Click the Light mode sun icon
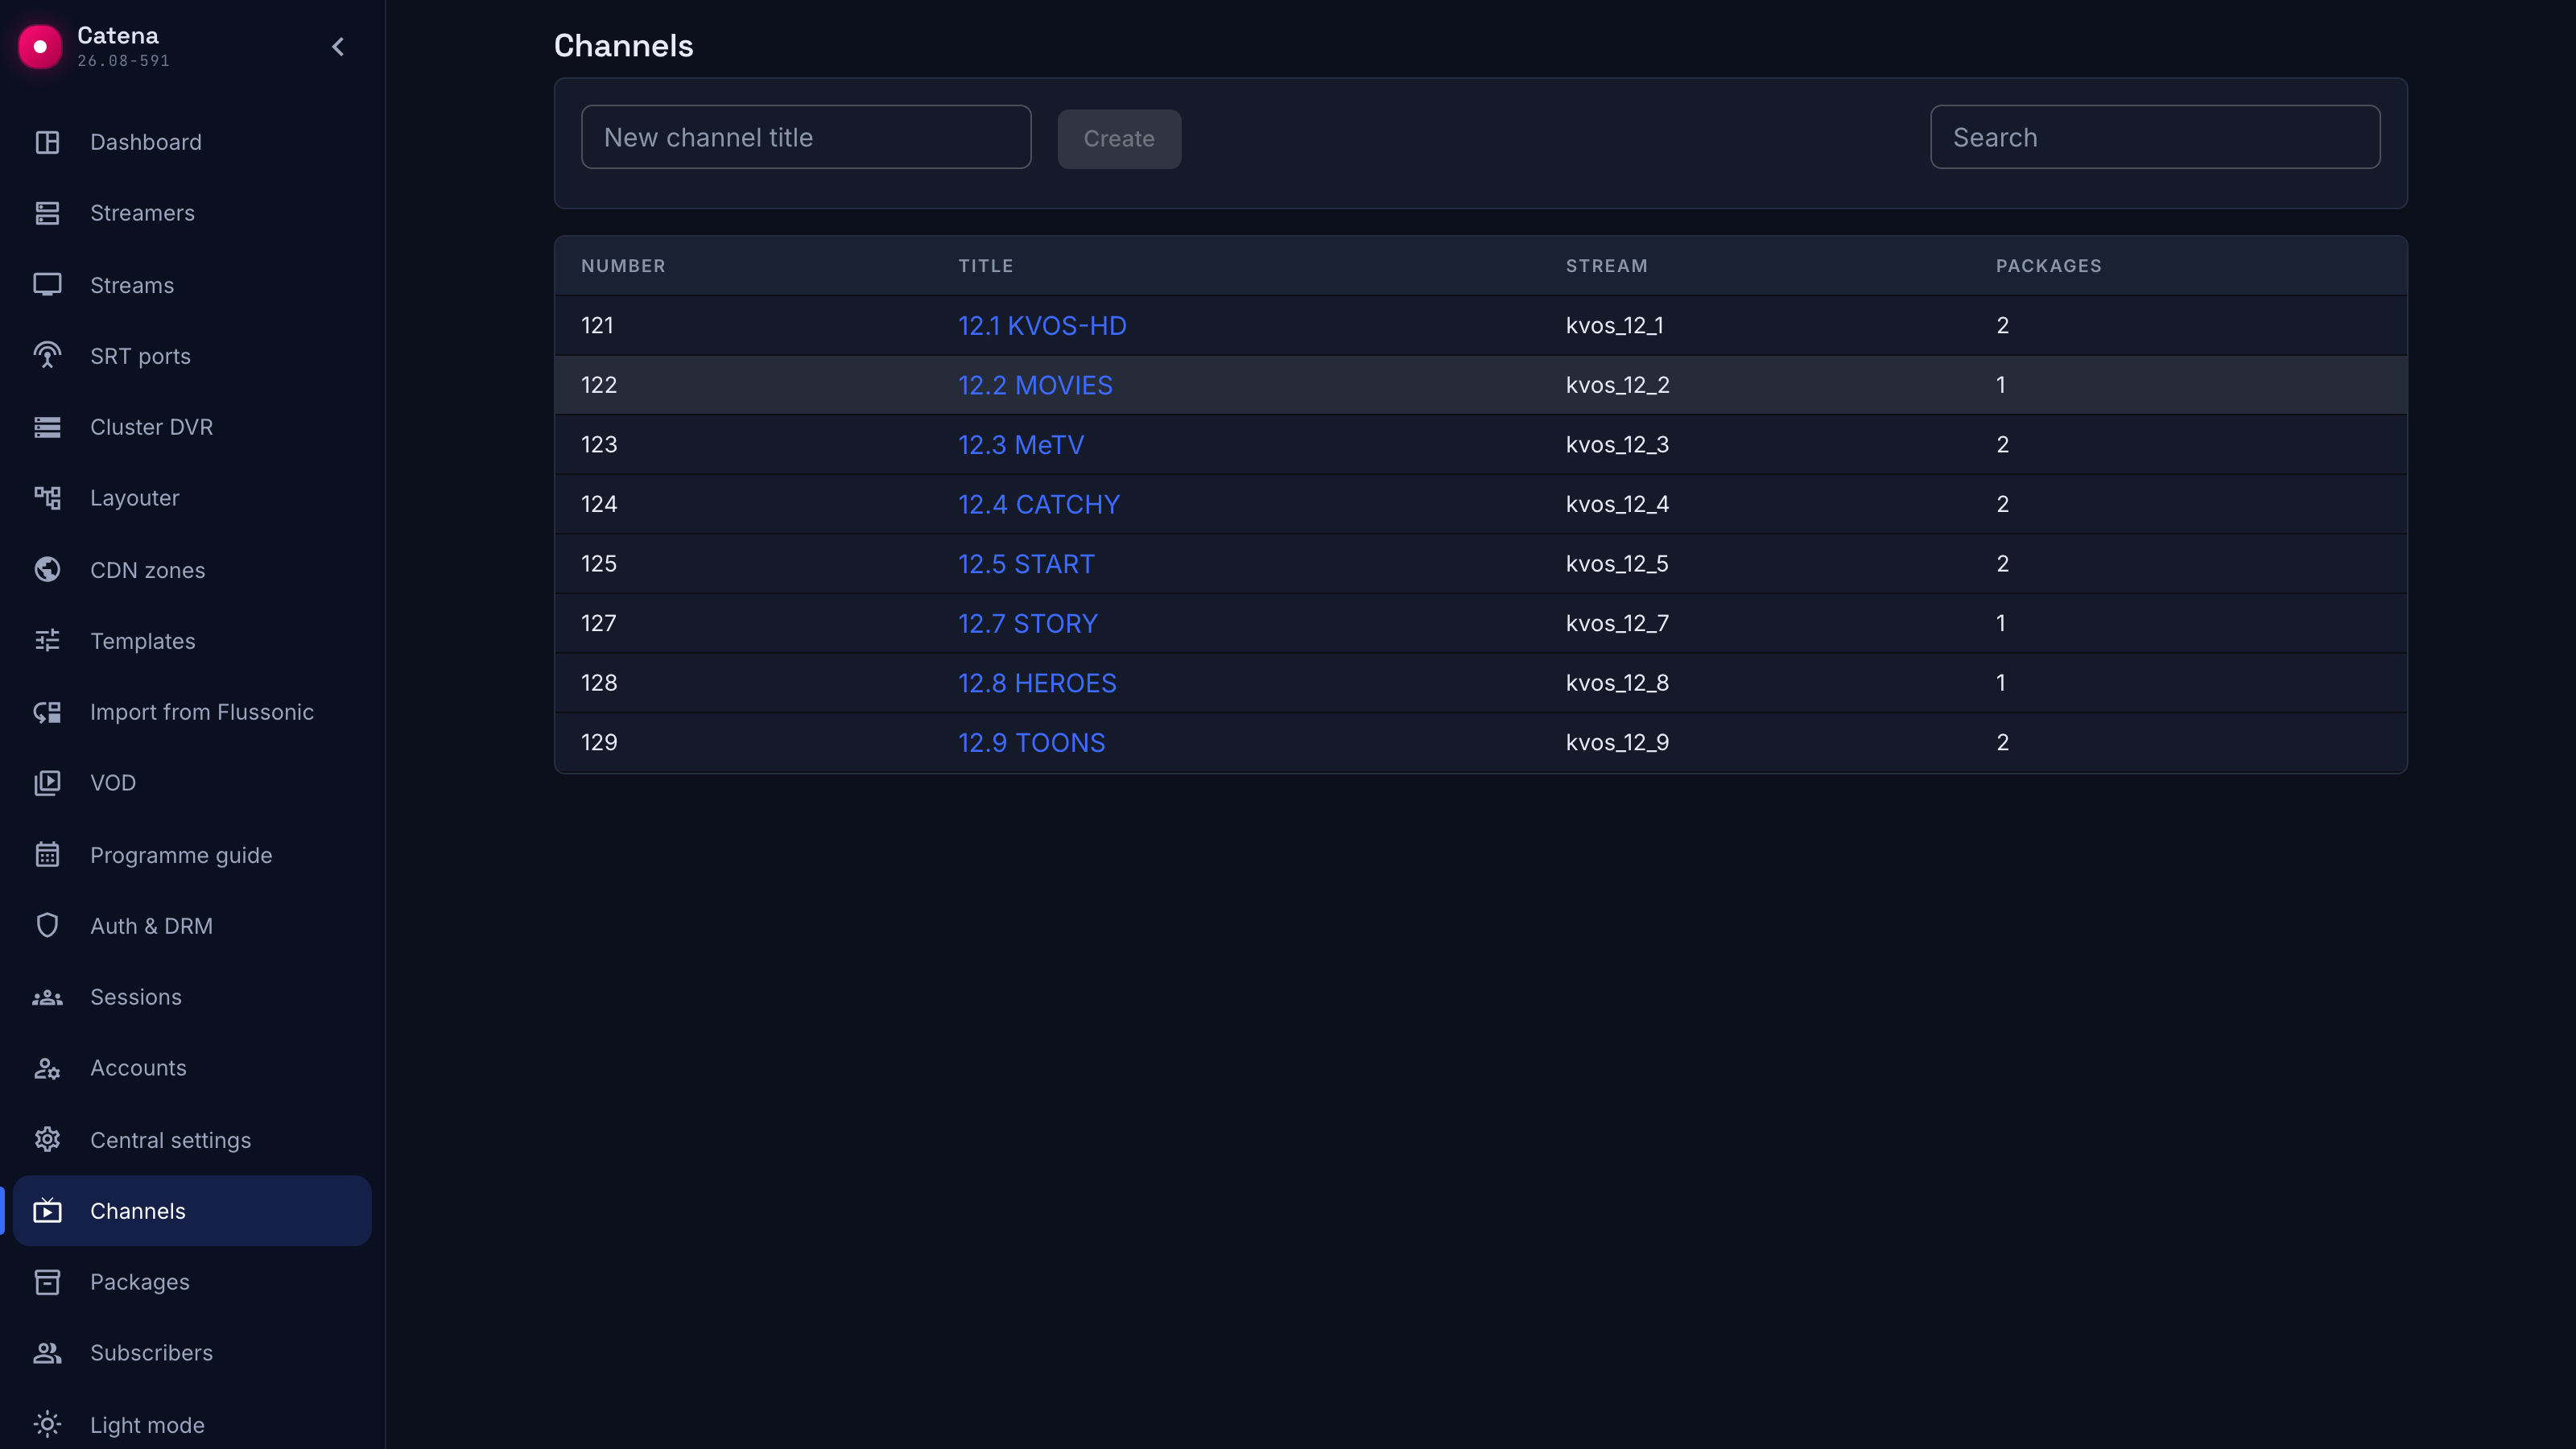The height and width of the screenshot is (1449, 2576). [47, 1424]
